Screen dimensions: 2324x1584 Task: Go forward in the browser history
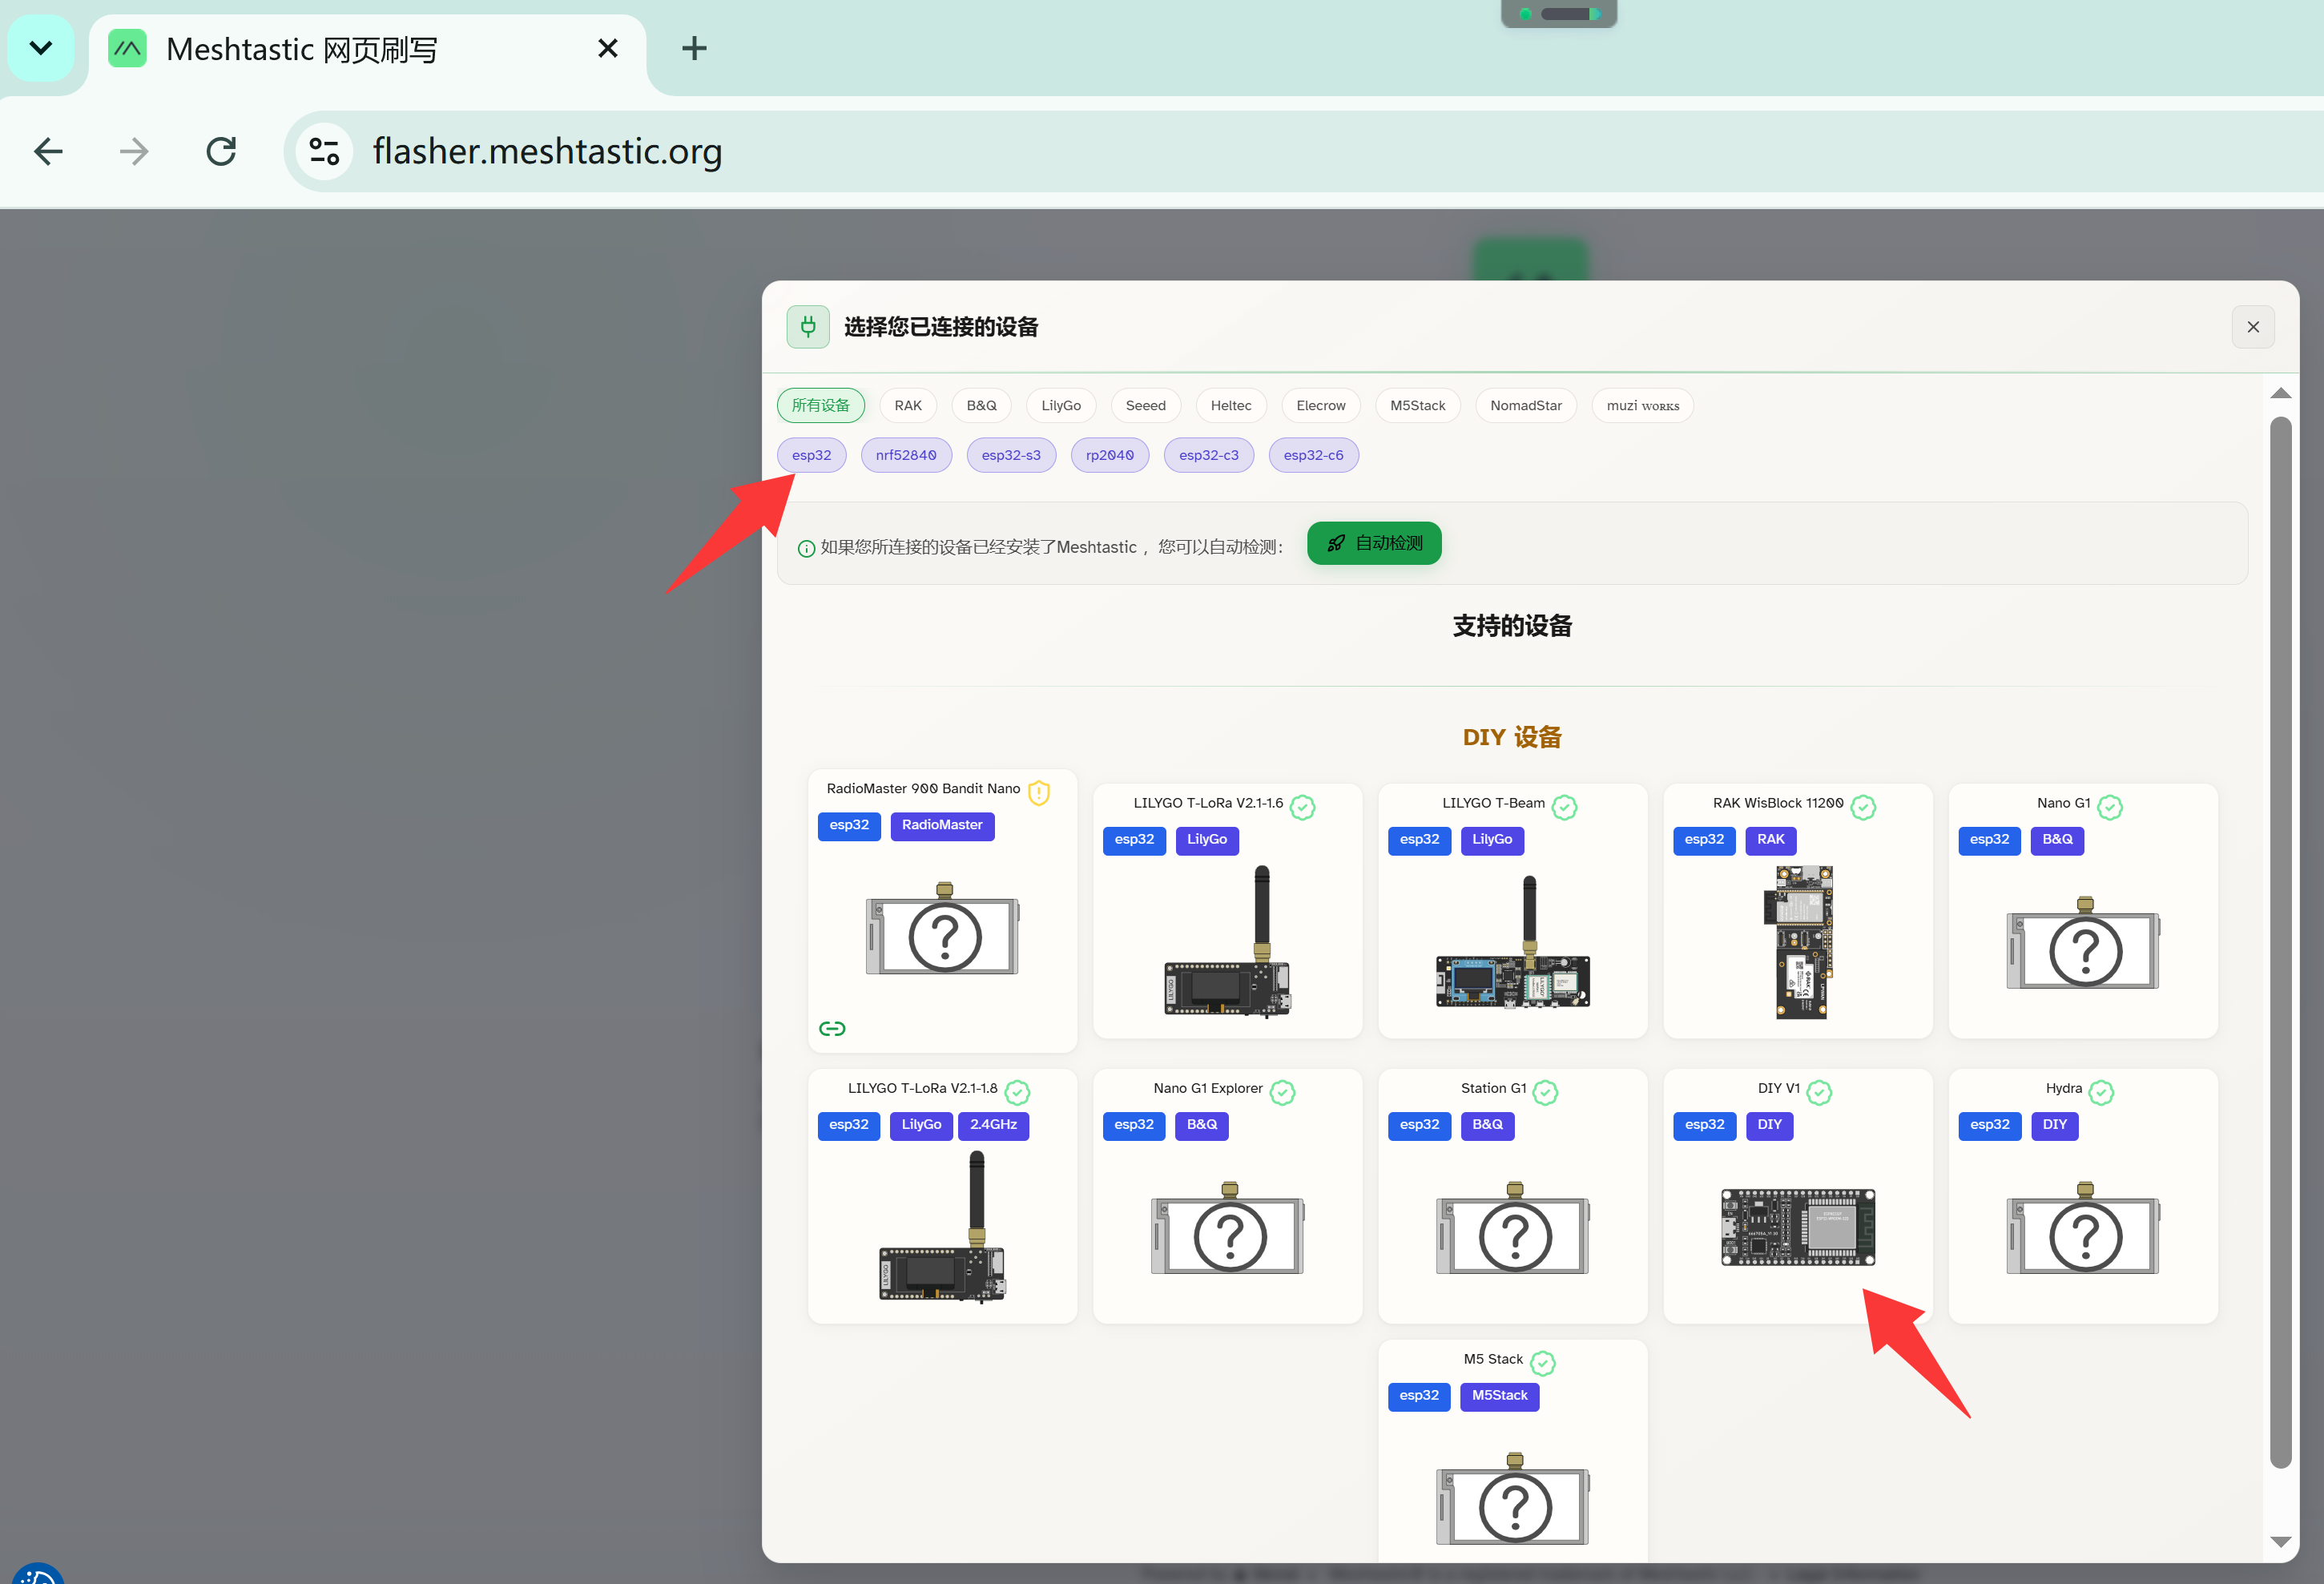(x=134, y=151)
